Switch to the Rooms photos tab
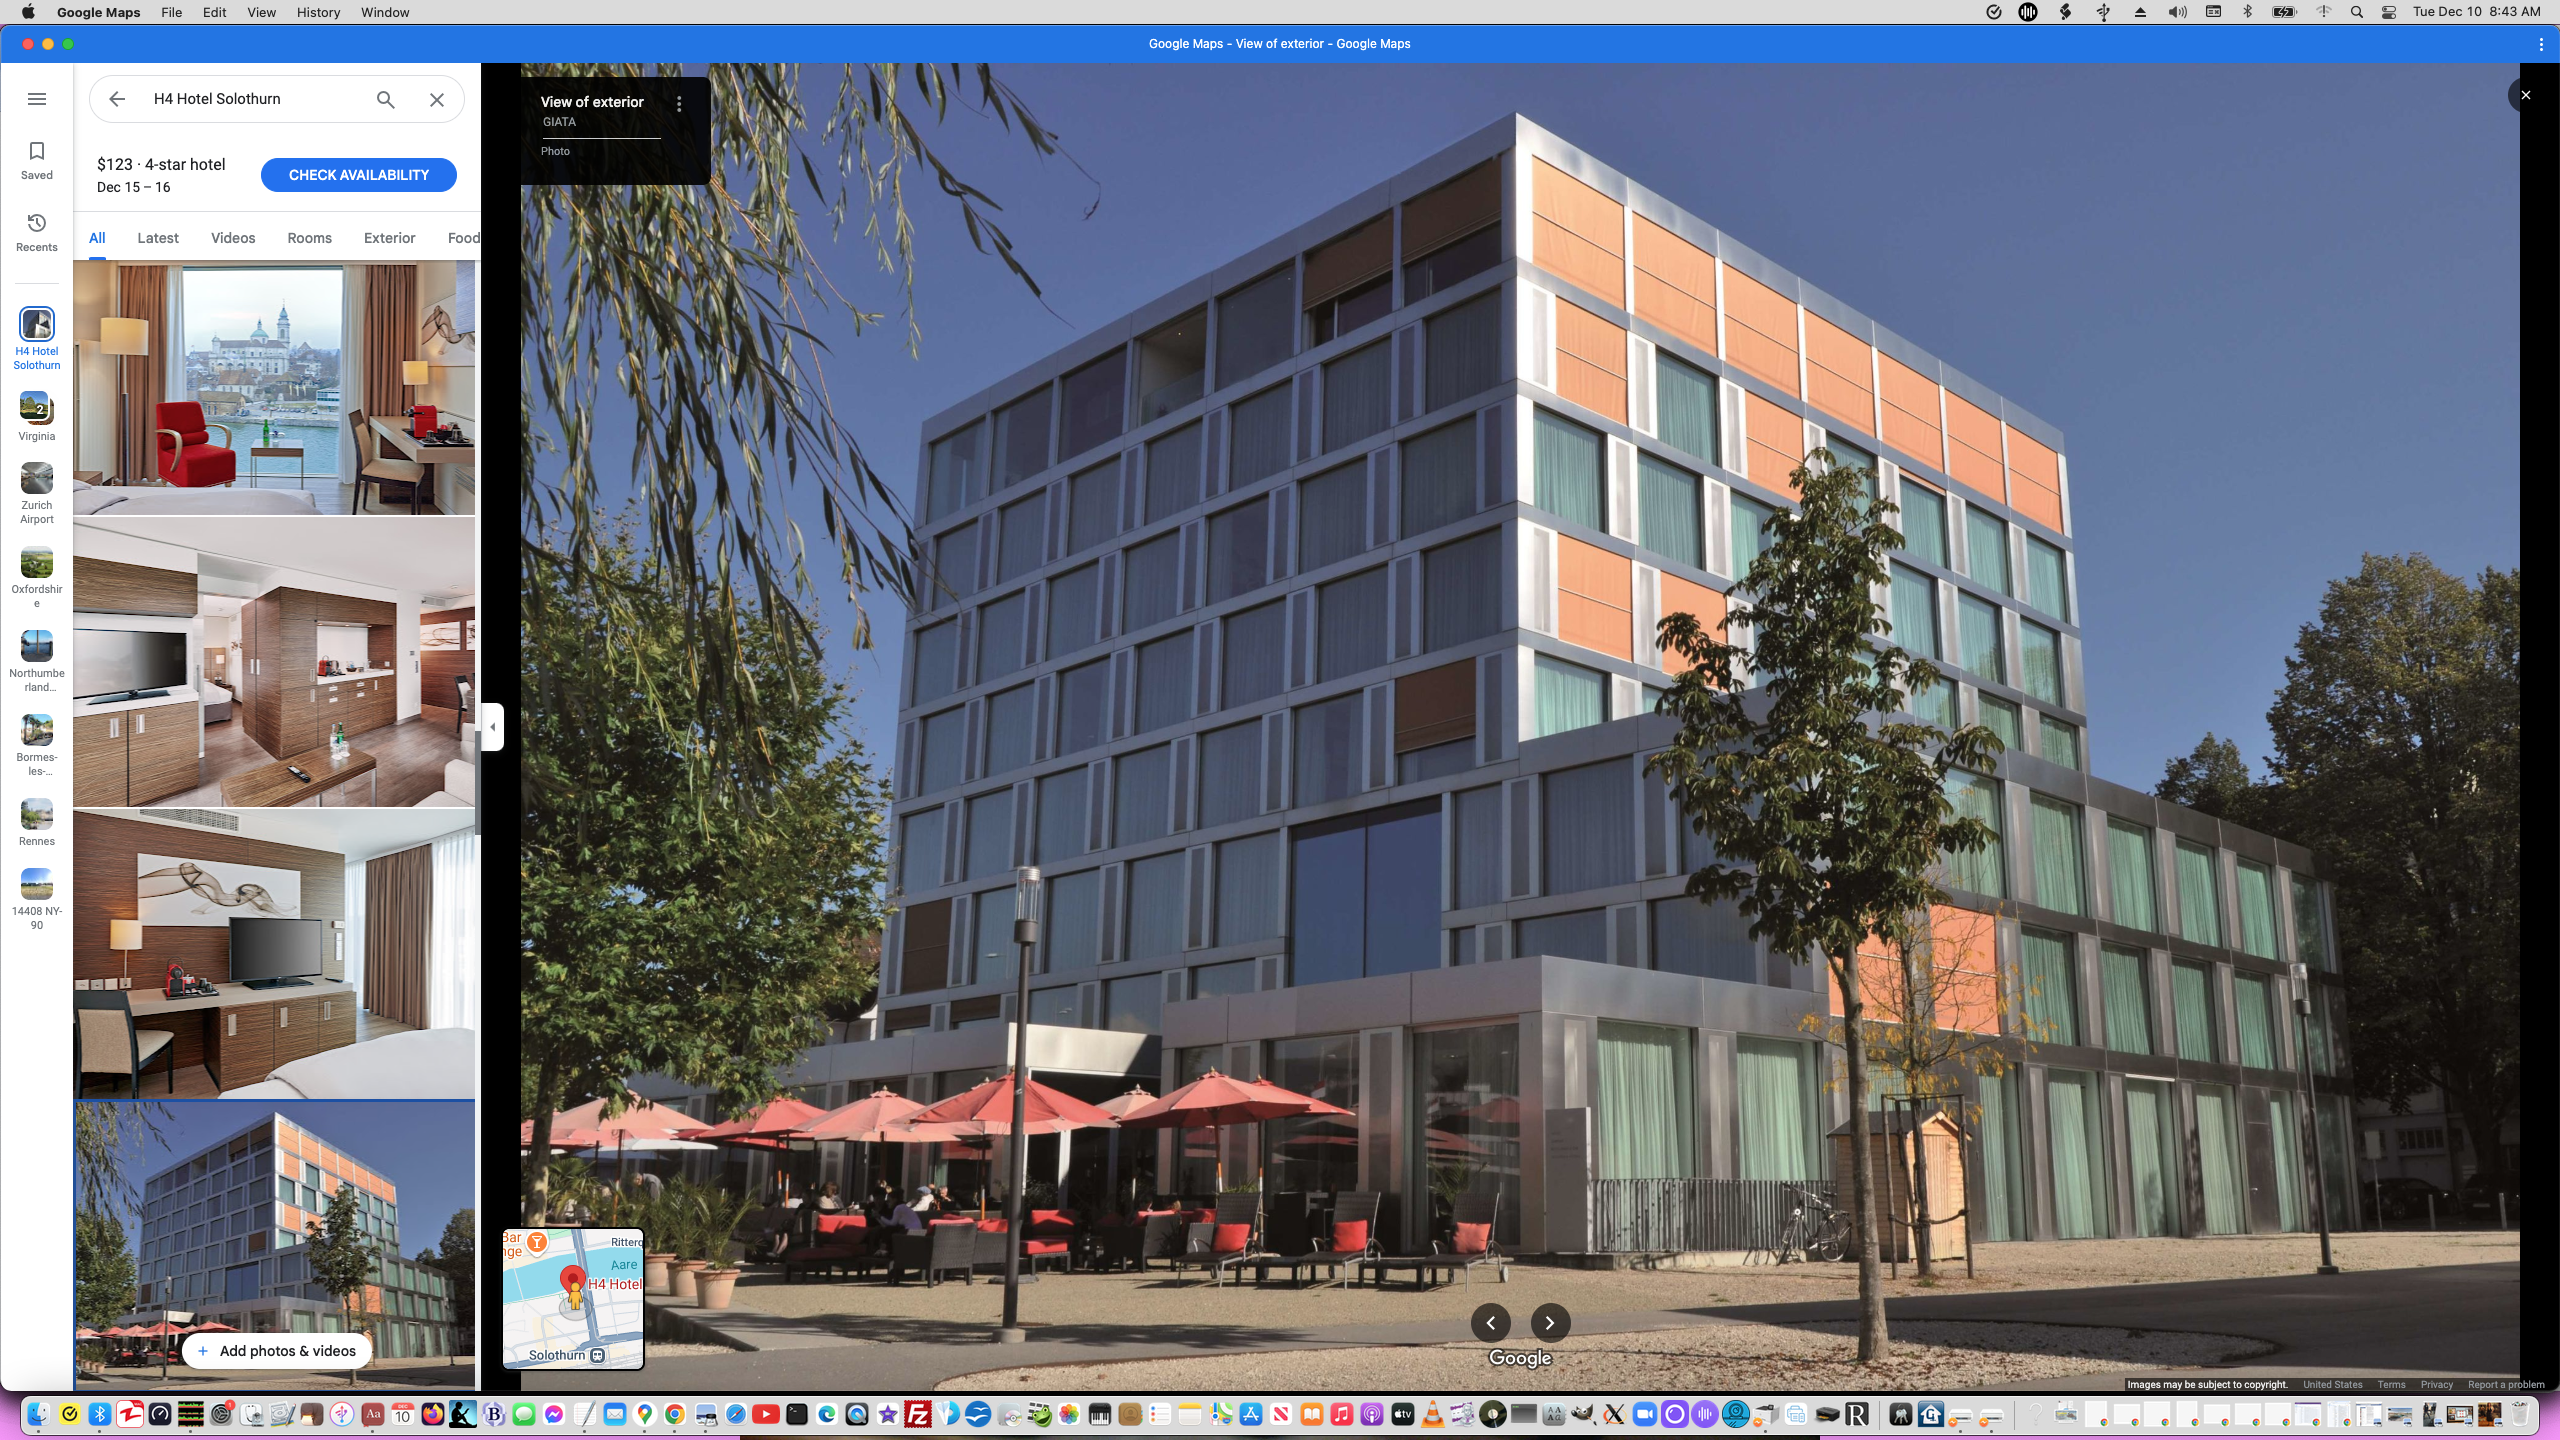Image resolution: width=2560 pixels, height=1440 pixels. pos(309,238)
